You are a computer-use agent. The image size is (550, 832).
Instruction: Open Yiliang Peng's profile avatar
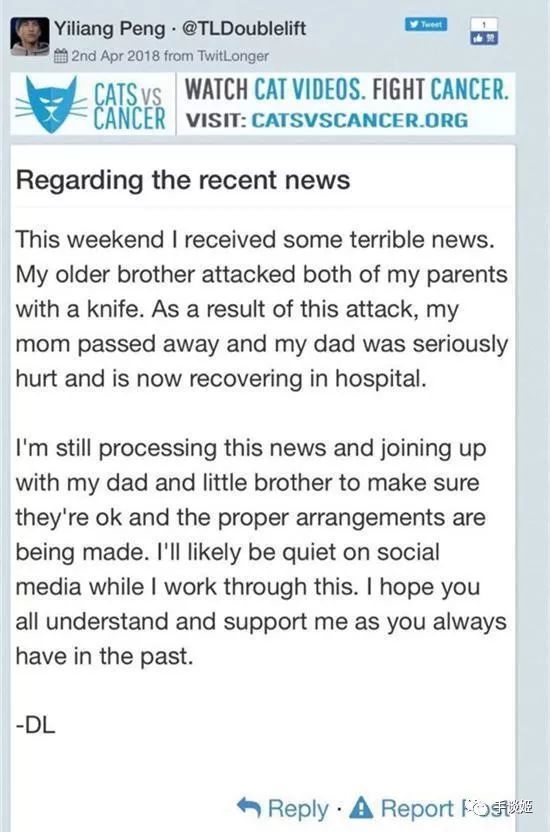click(x=30, y=36)
